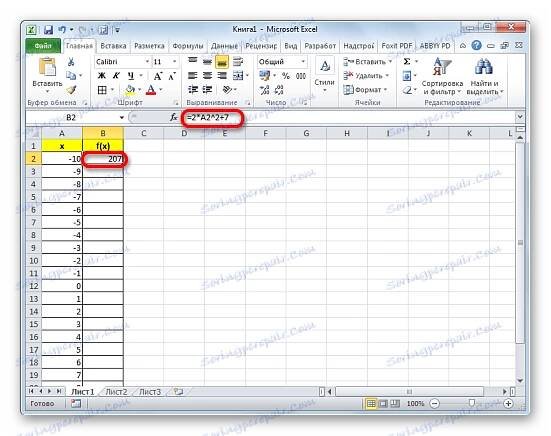Click the large Вставить paste icon
Image resolution: width=551 pixels, height=436 pixels.
coord(47,67)
